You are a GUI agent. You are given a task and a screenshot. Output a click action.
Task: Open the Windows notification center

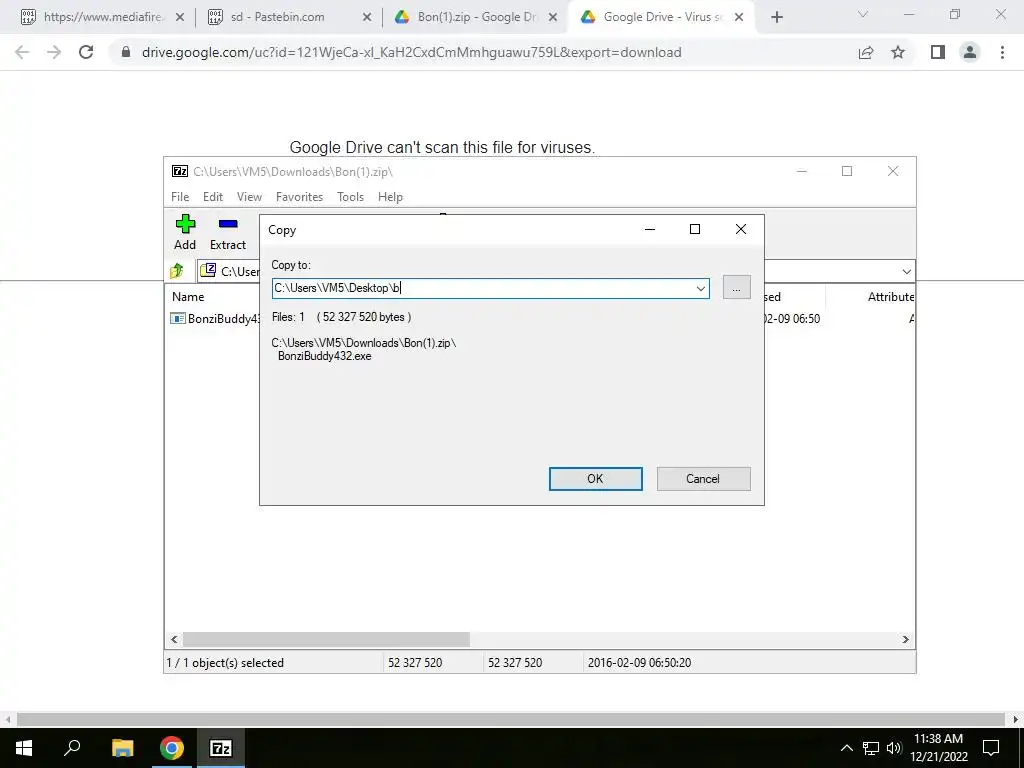(991, 748)
